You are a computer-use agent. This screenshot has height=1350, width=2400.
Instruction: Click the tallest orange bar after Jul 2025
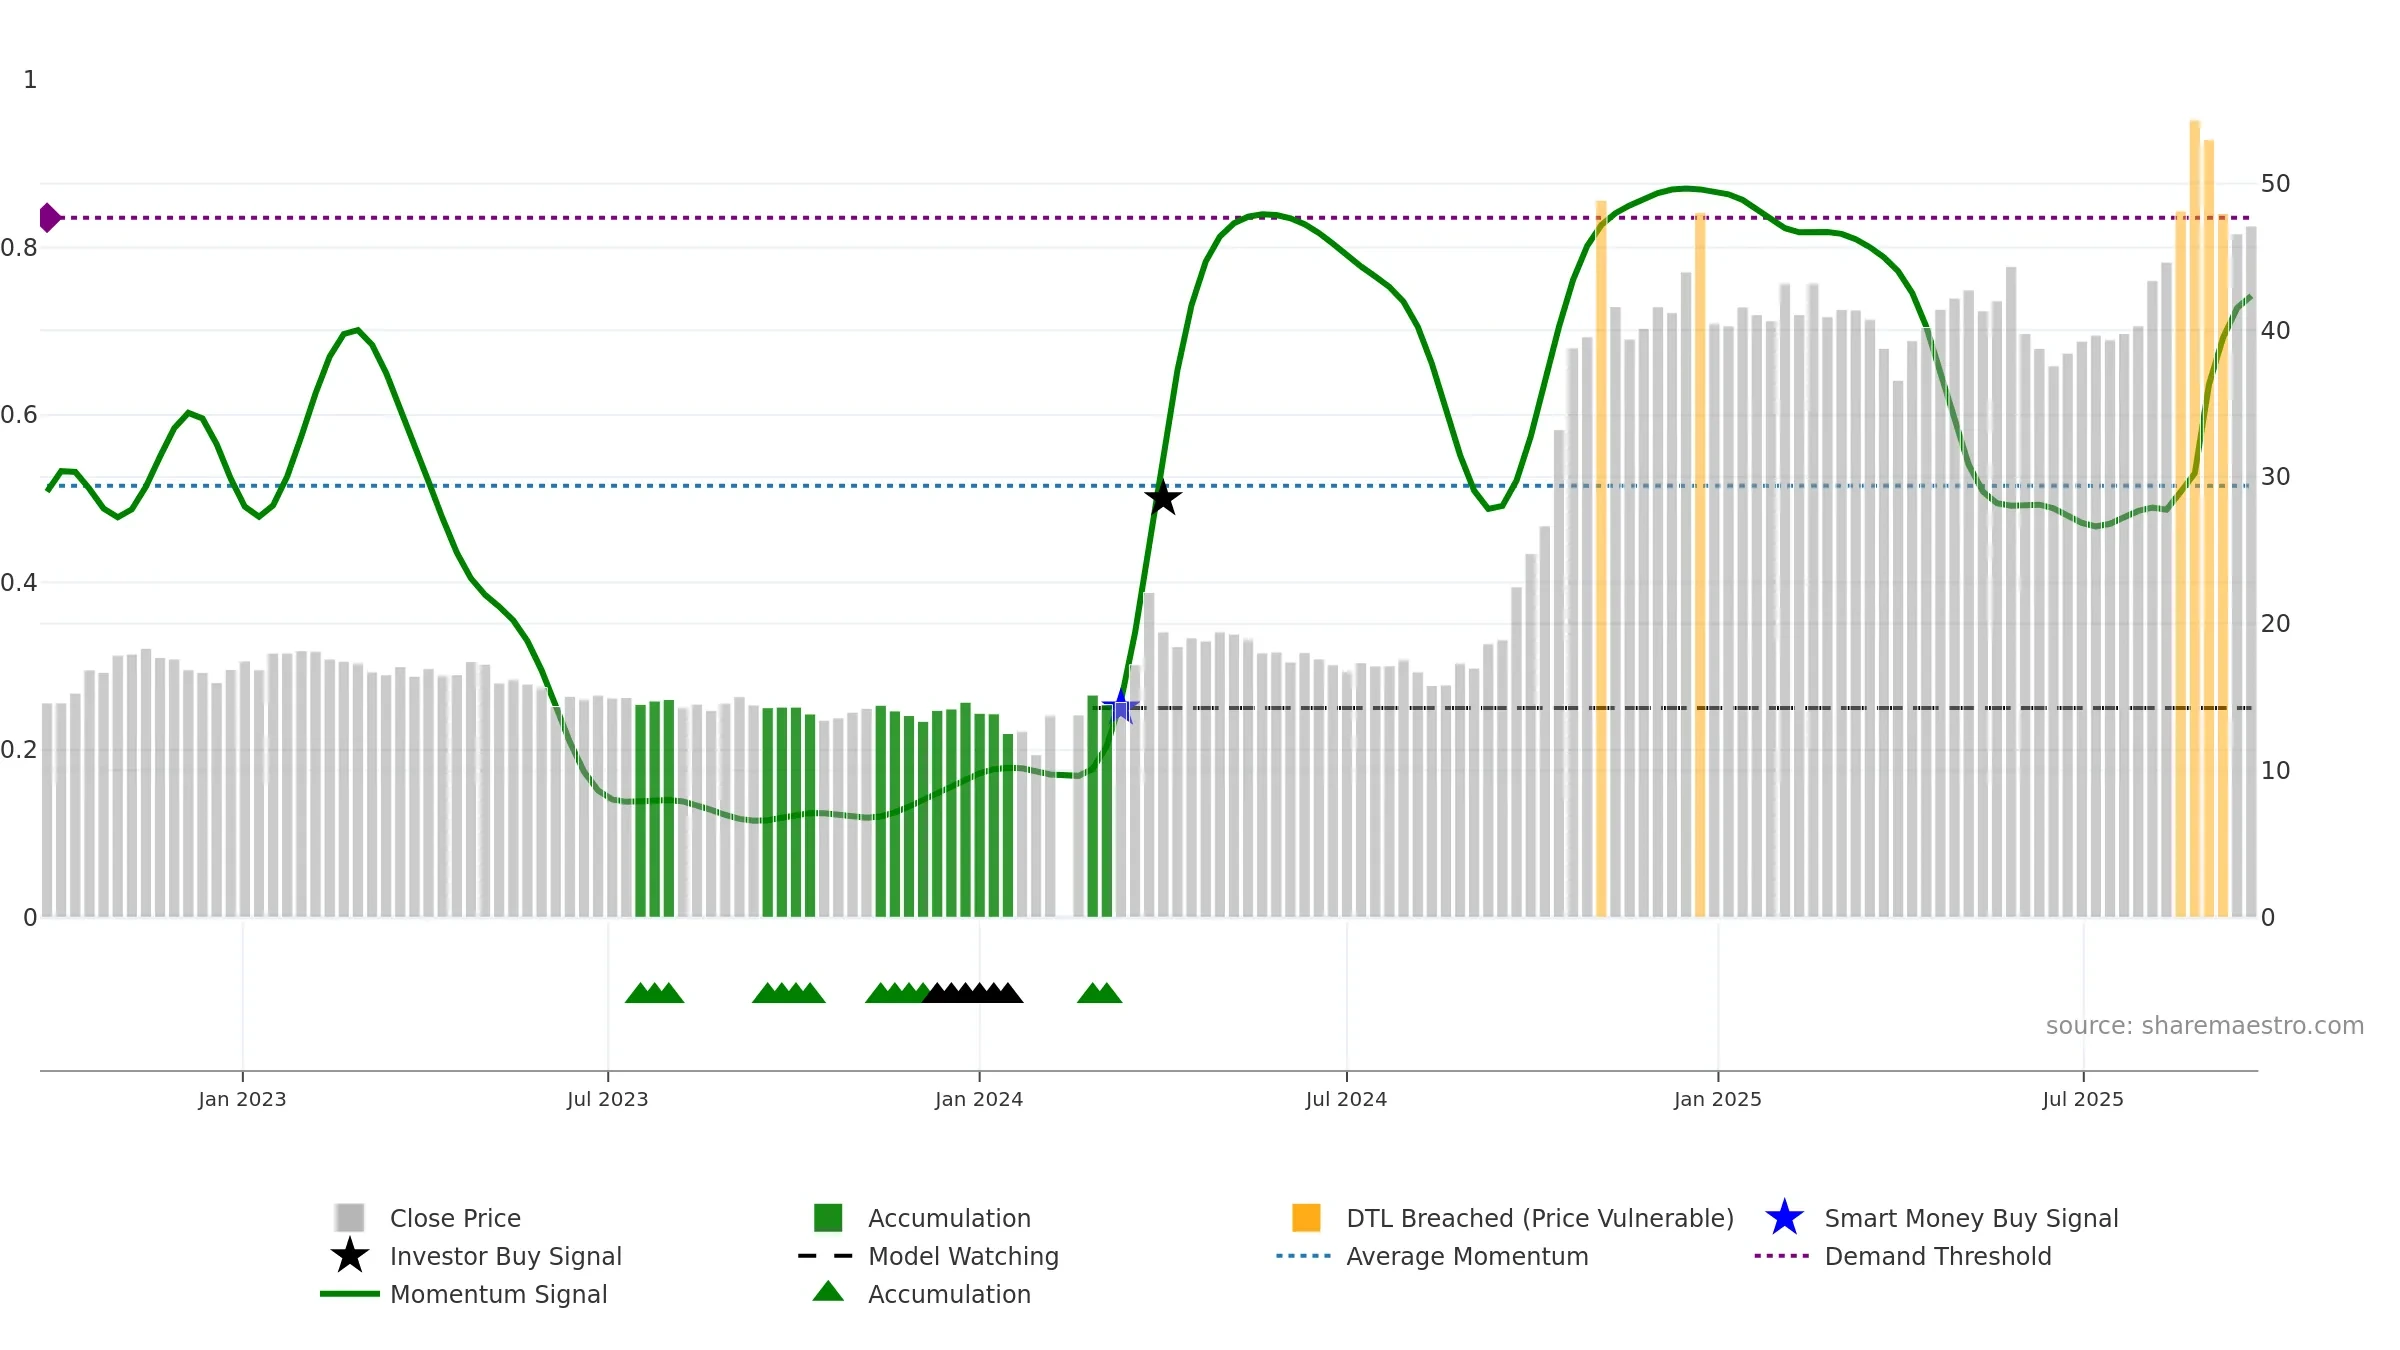pos(2195,518)
